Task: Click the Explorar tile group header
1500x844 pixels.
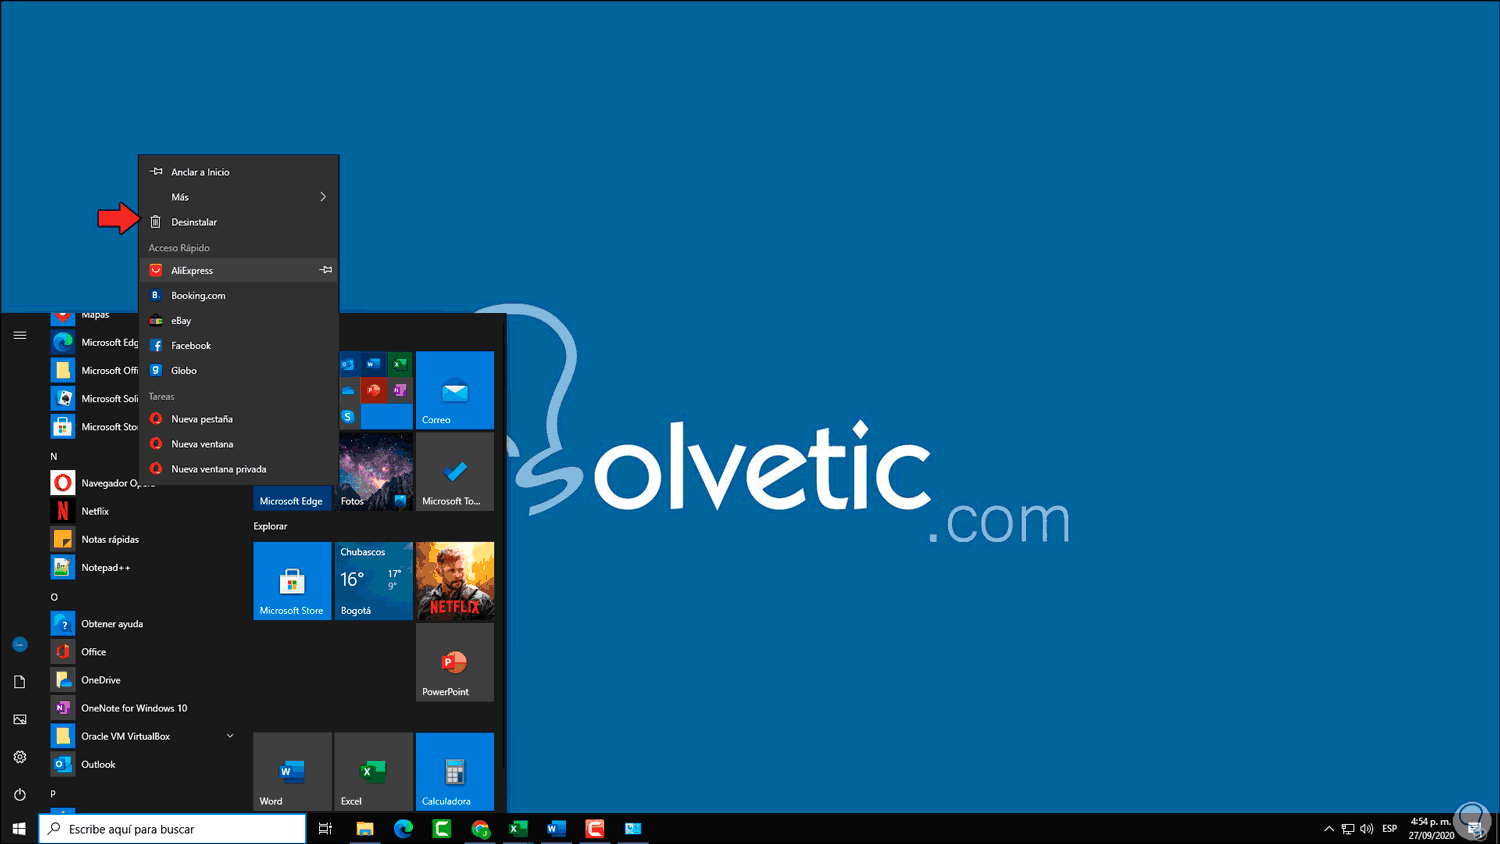Action: coord(270,526)
